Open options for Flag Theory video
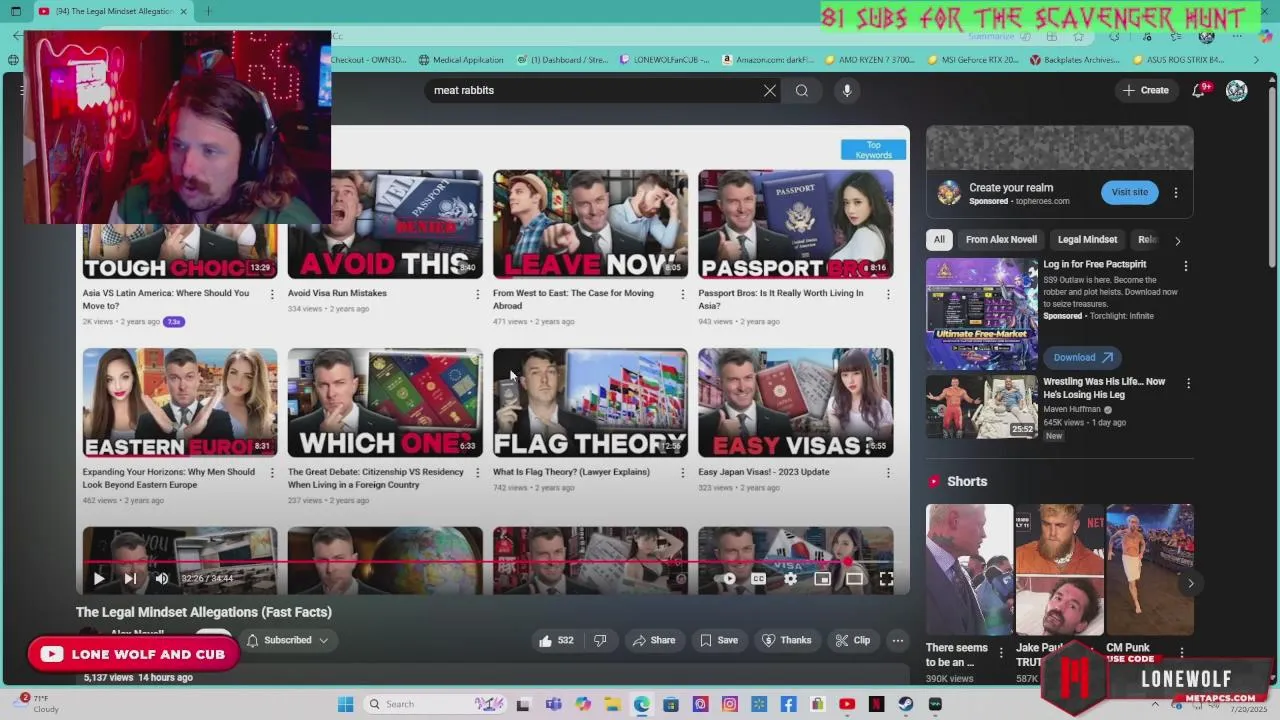This screenshot has width=1280, height=720. (683, 473)
